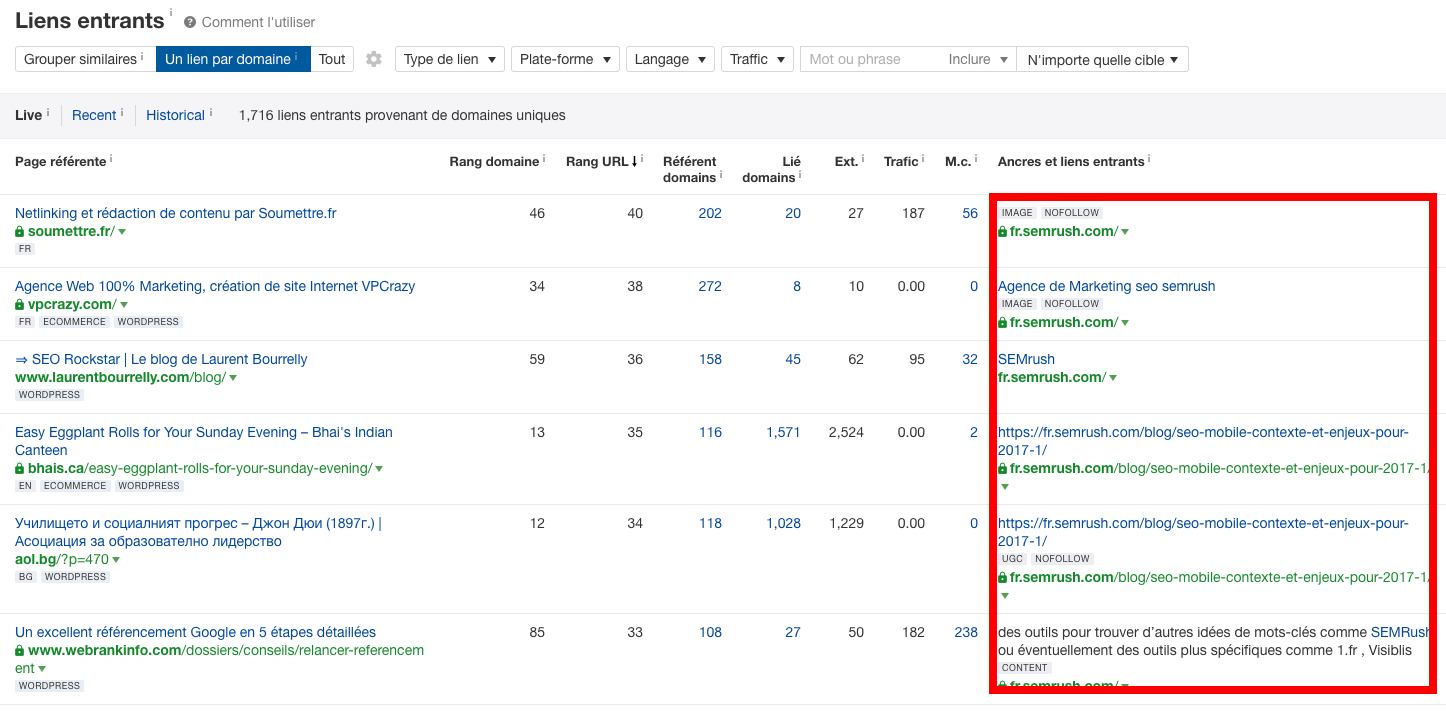Open the gear settings icon in the filter bar
Screen dimensions: 1446x711
(374, 59)
